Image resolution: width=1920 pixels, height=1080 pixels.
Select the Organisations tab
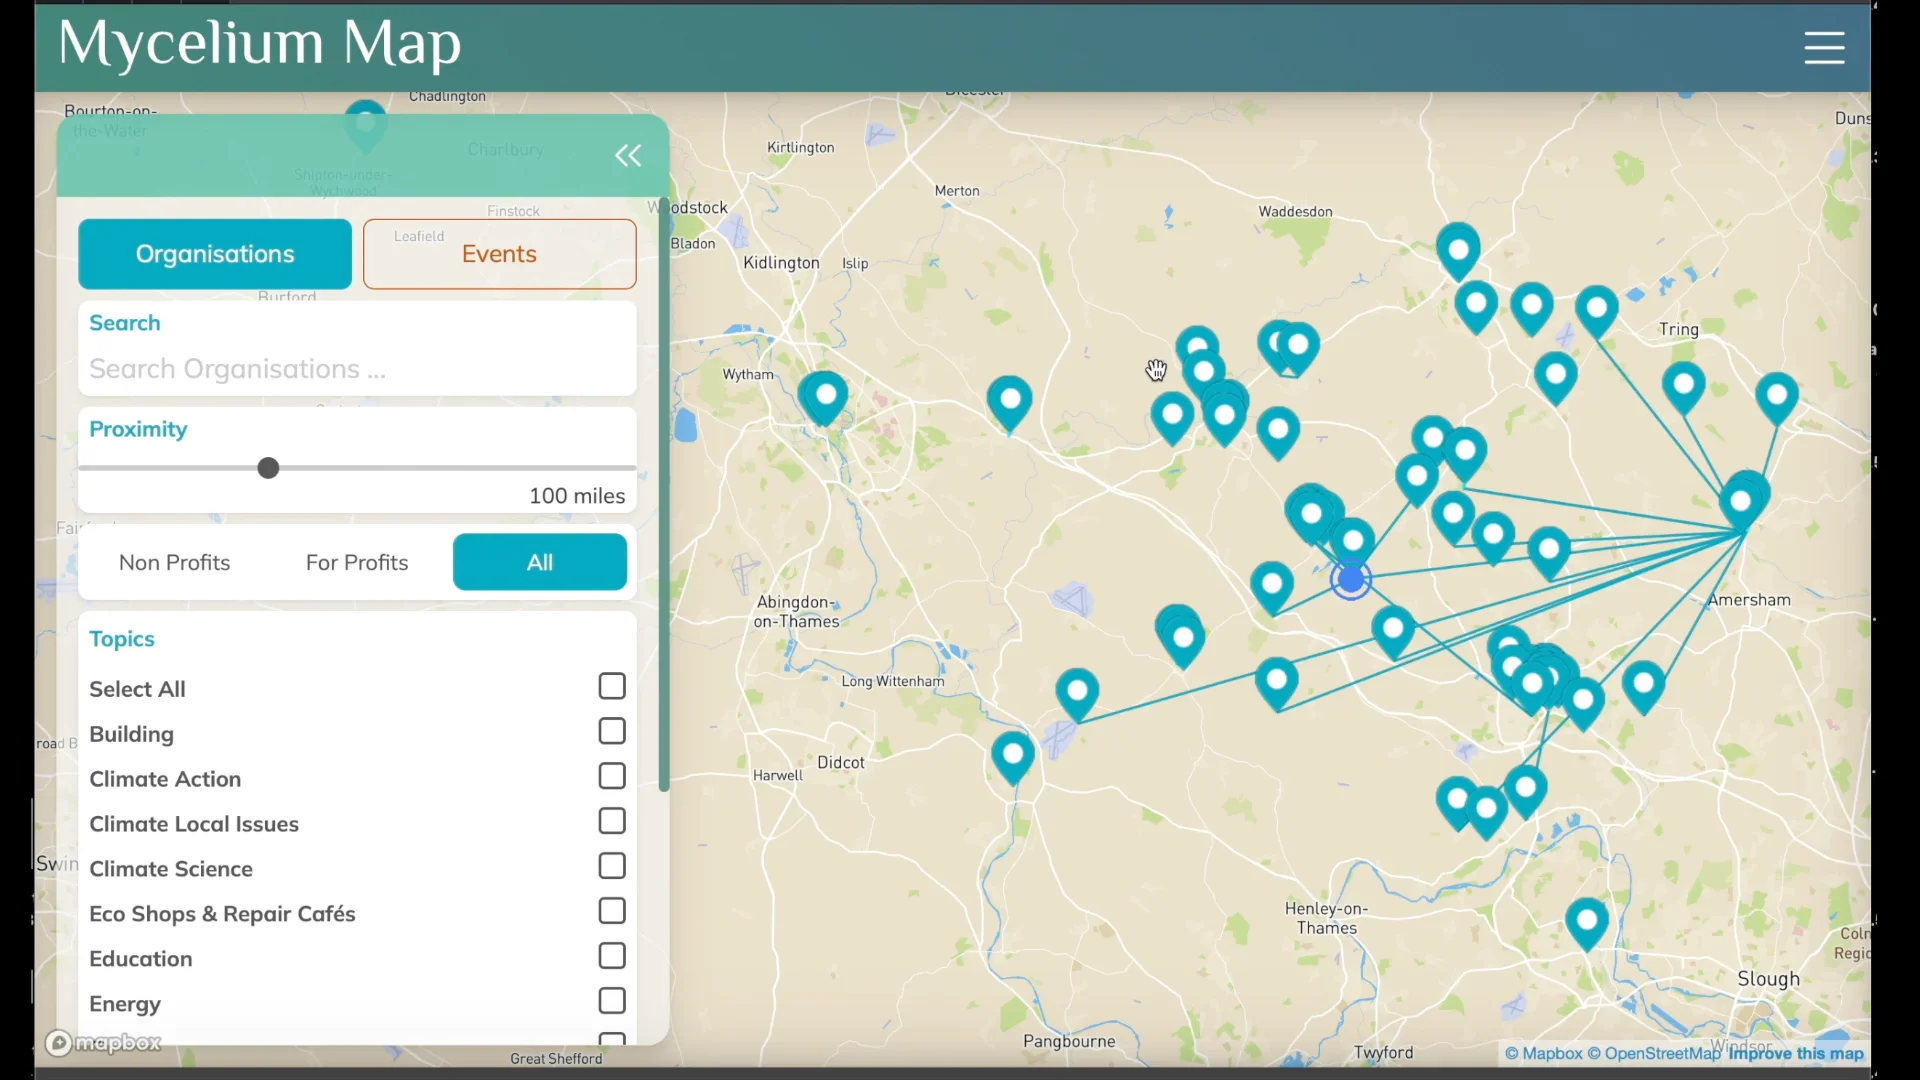coord(215,254)
